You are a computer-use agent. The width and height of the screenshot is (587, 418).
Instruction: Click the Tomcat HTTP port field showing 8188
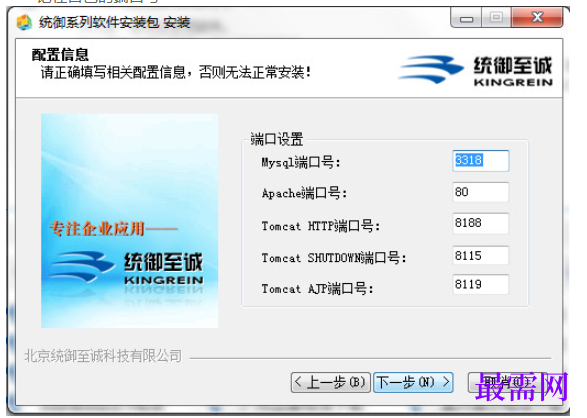[x=481, y=223]
